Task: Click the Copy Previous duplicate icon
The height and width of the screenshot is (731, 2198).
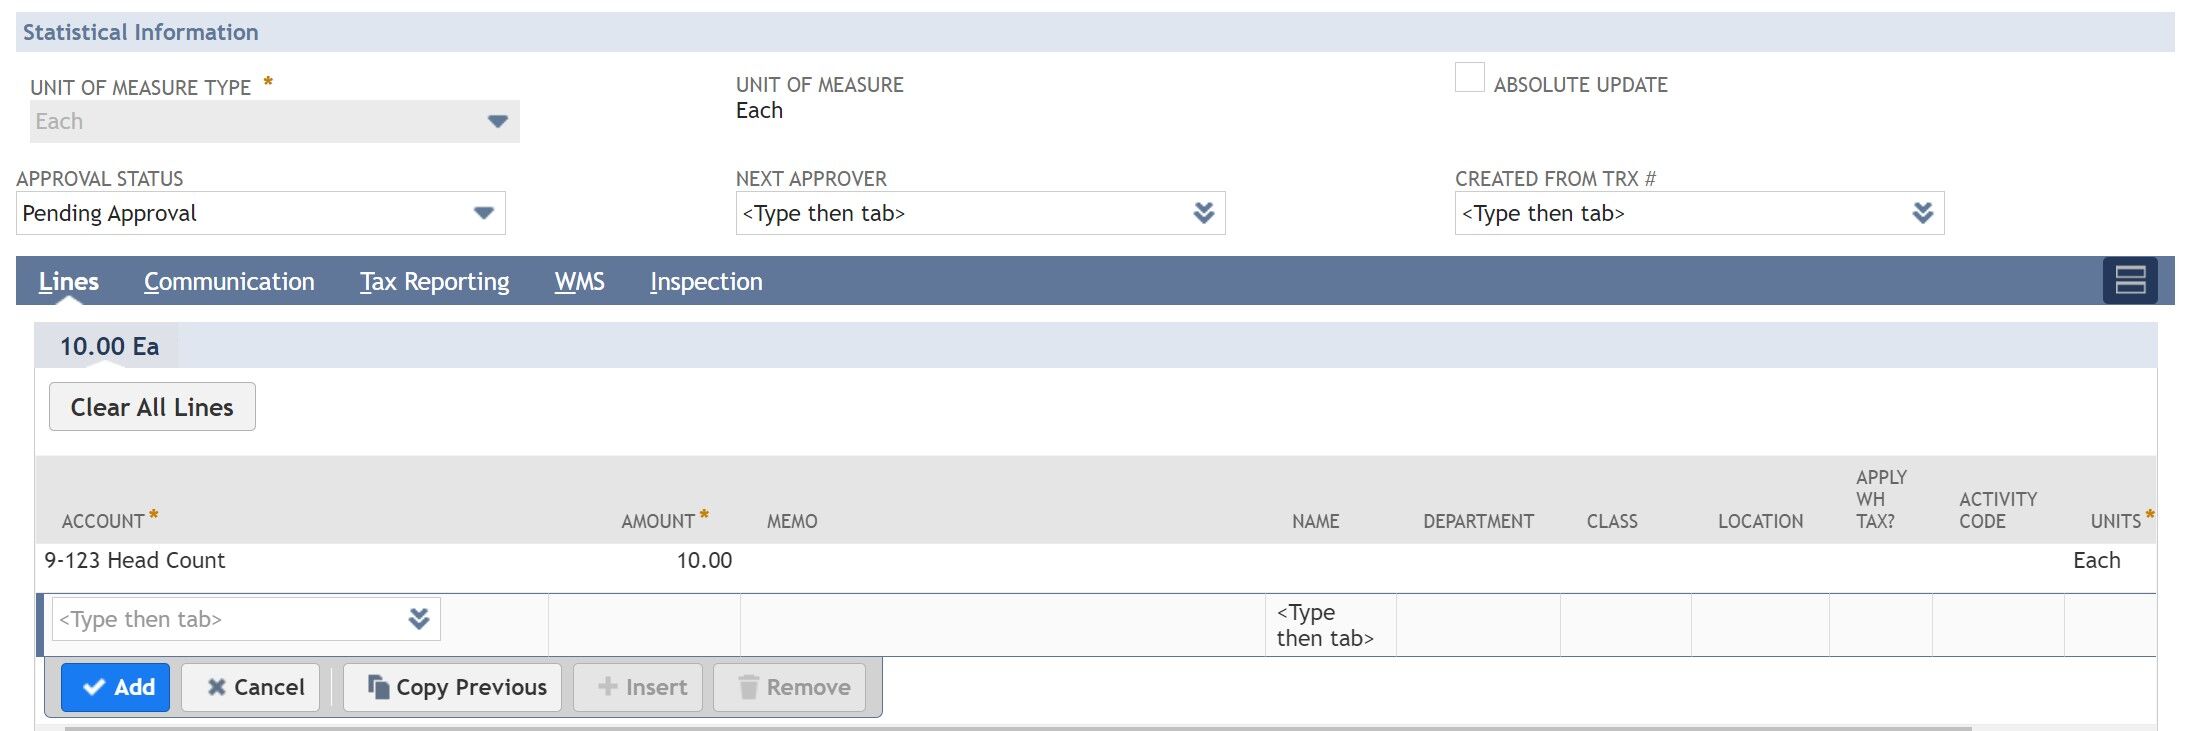Action: click(x=376, y=687)
